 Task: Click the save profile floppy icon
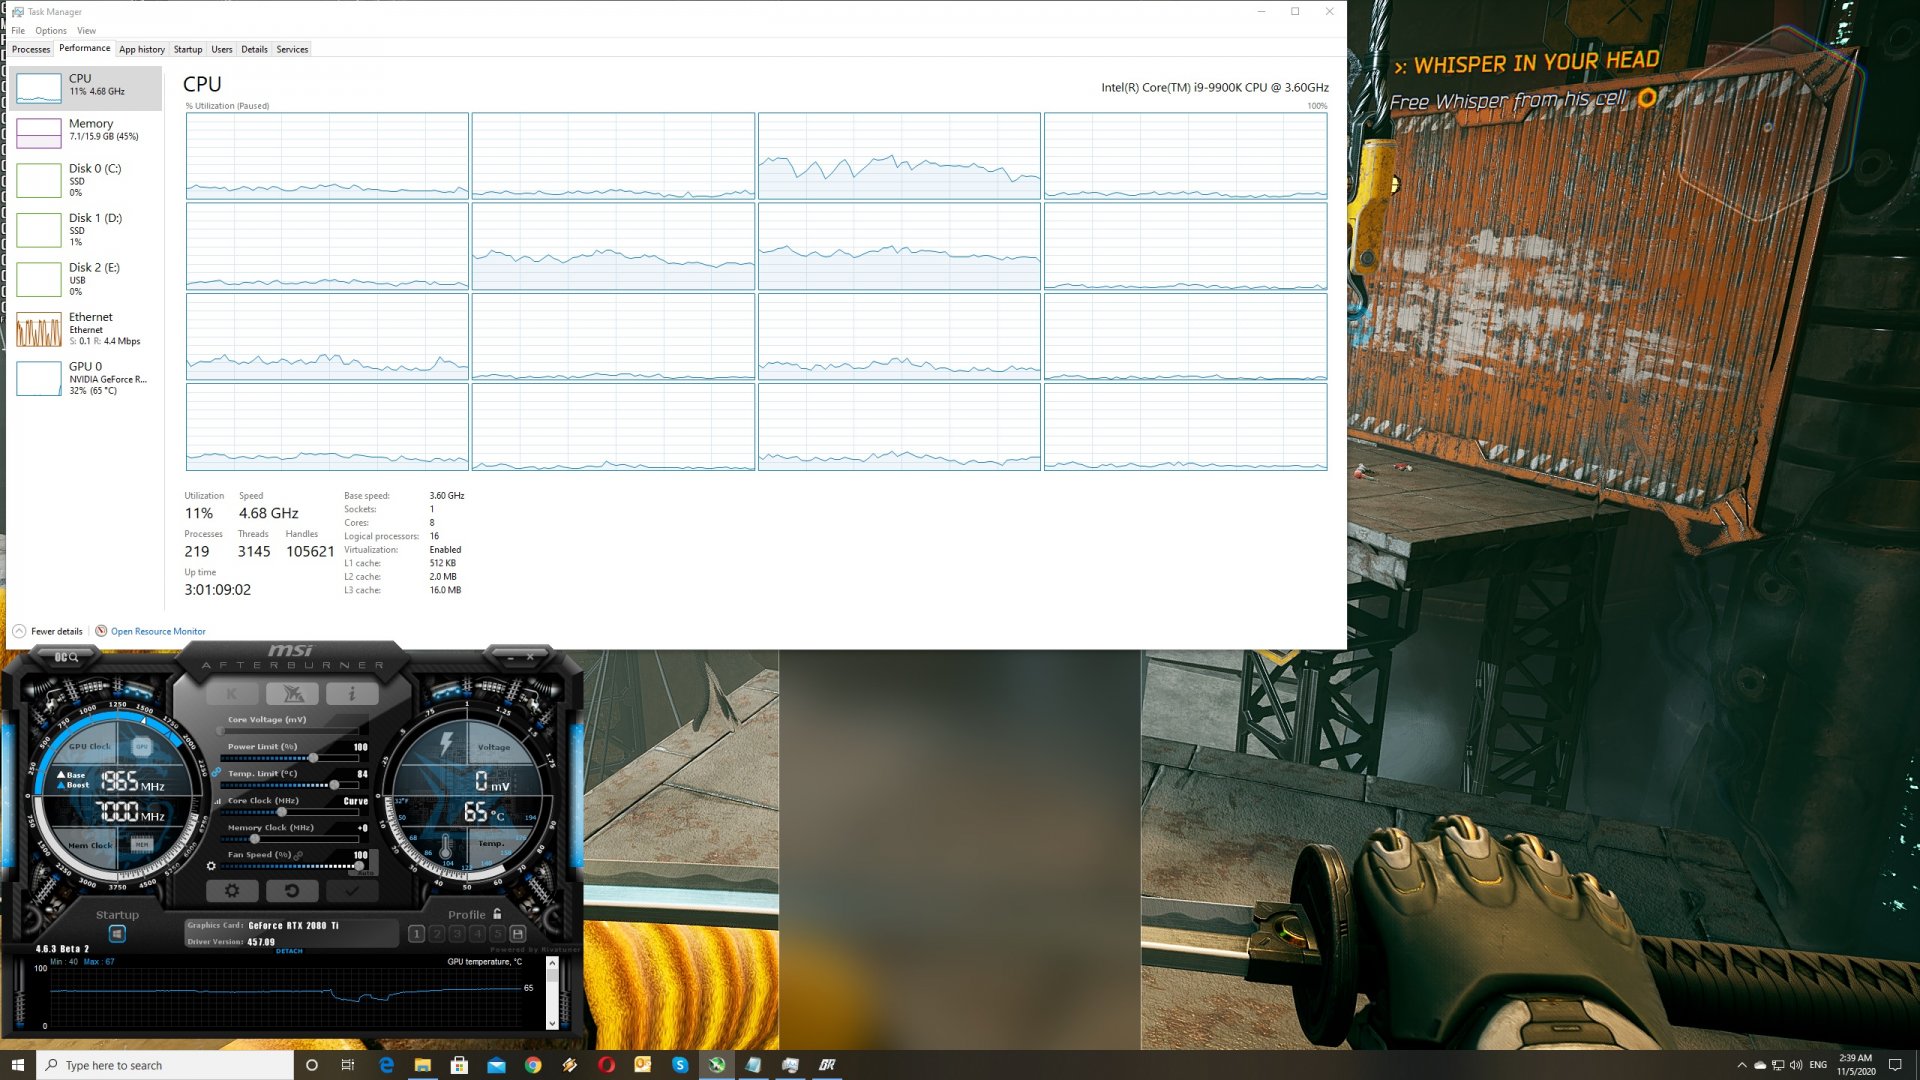(x=517, y=933)
